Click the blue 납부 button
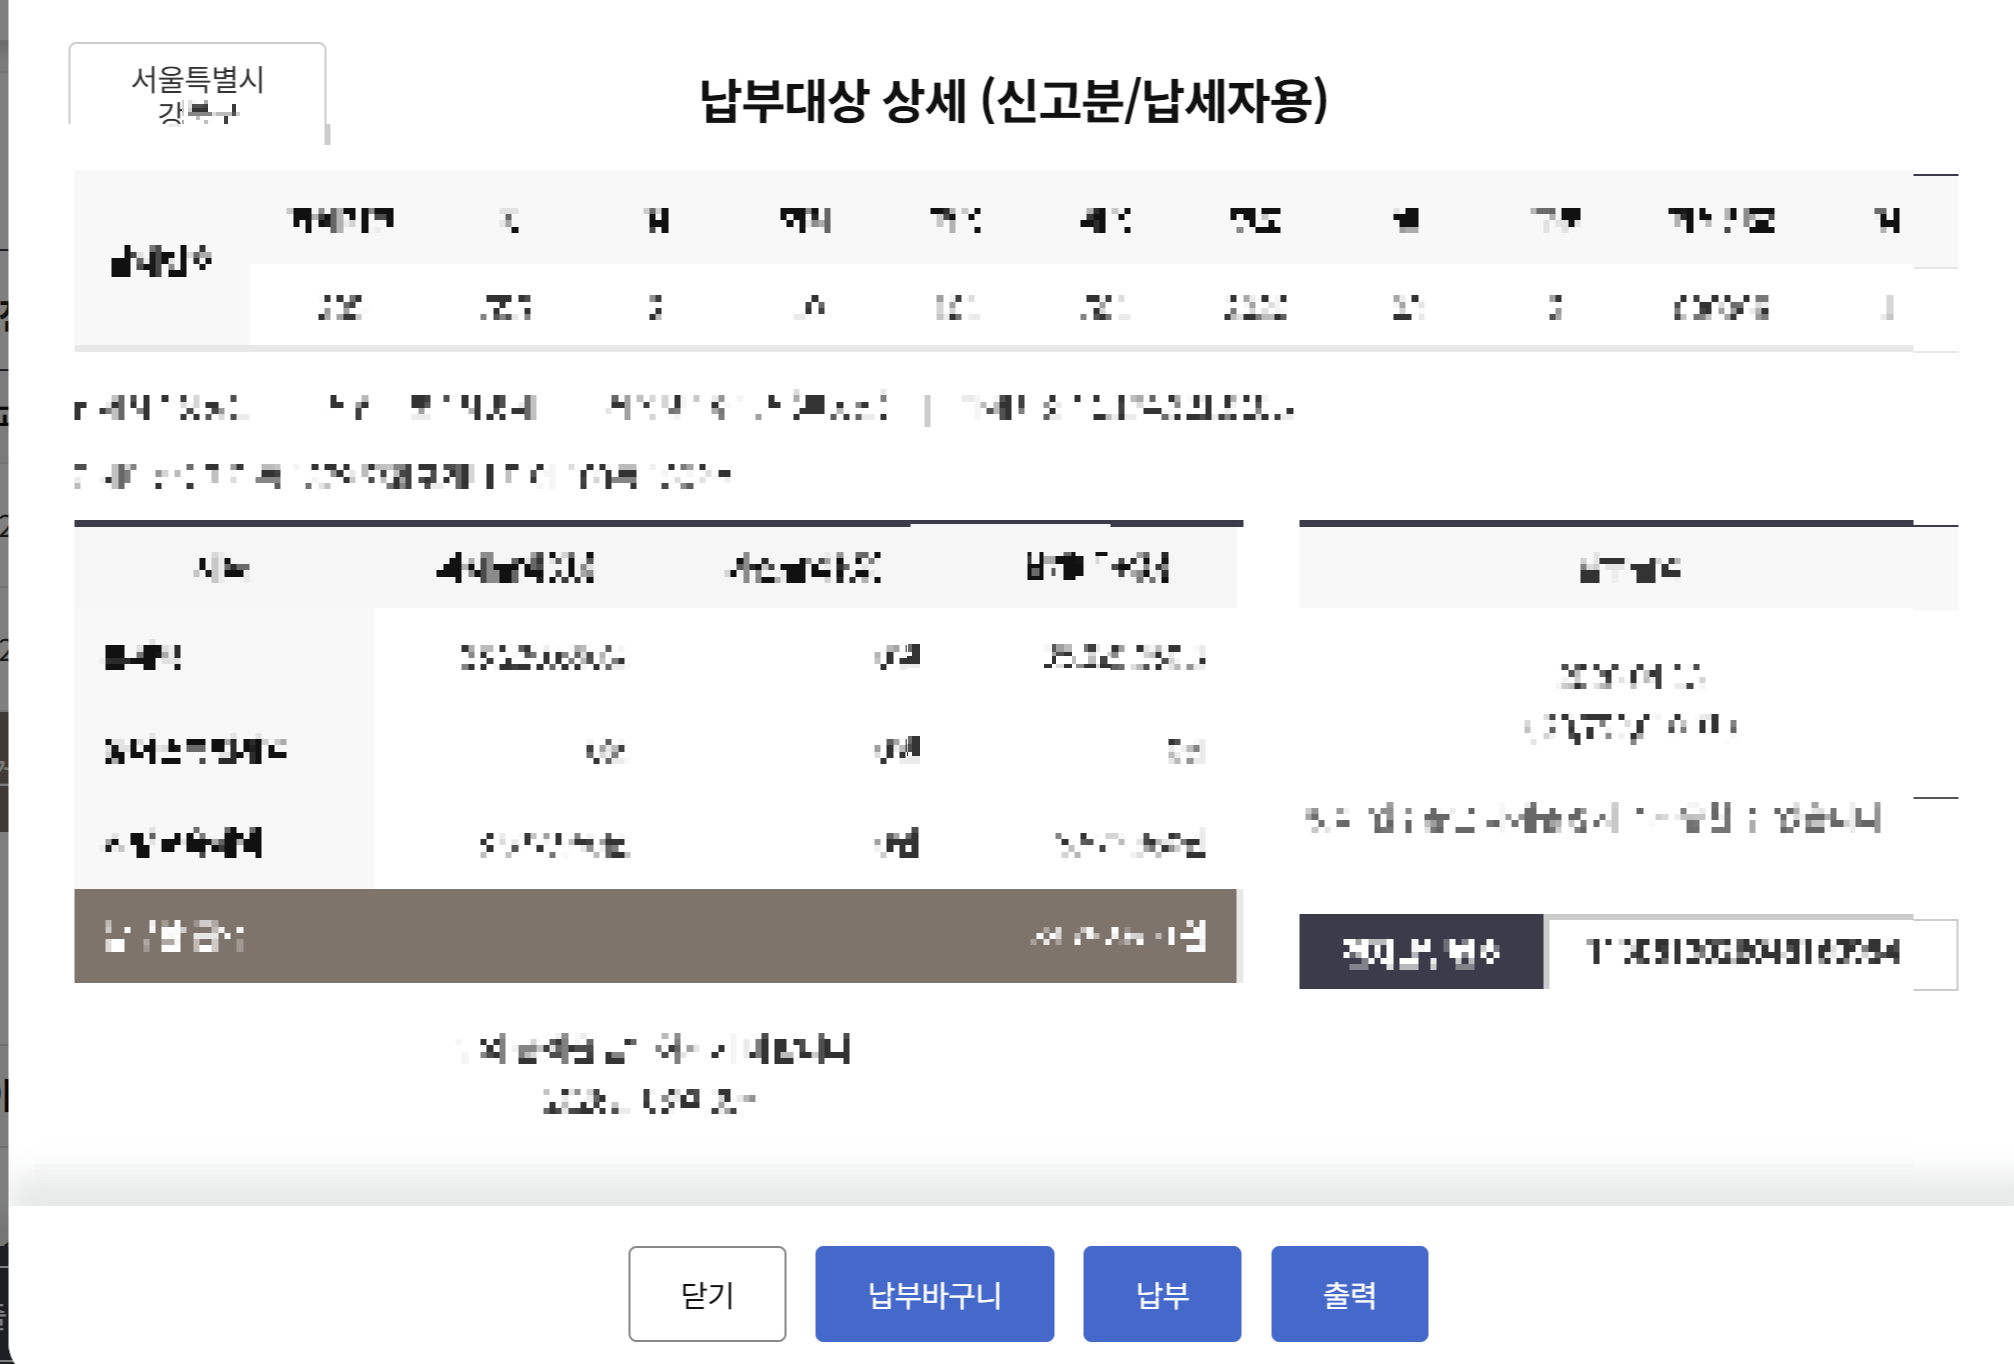The image size is (2014, 1364). coord(1161,1294)
